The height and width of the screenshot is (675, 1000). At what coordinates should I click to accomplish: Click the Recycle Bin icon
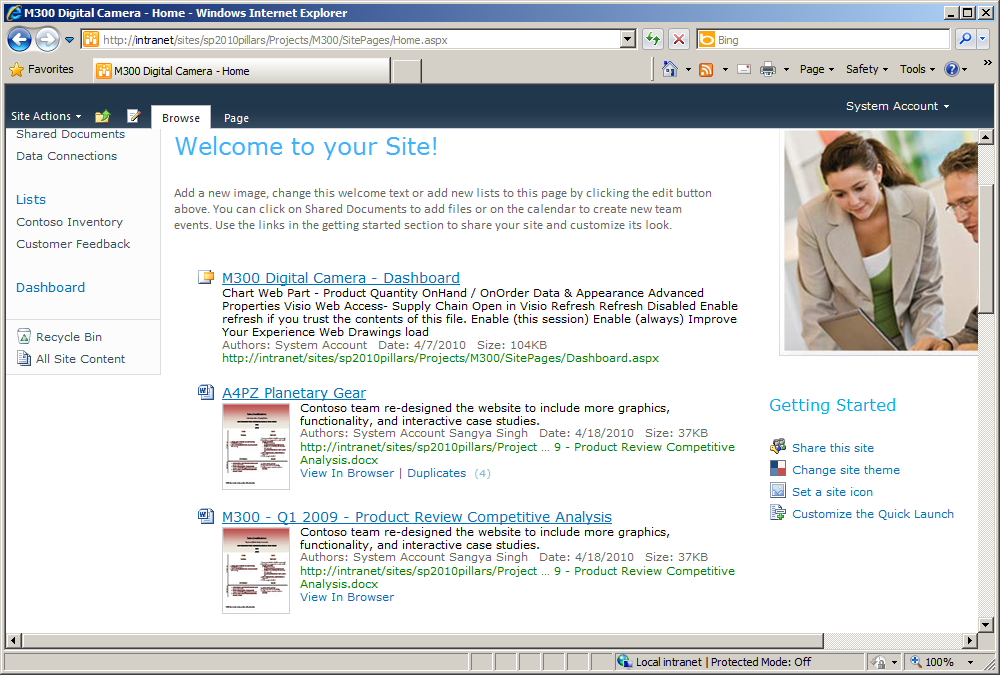pyautogui.click(x=24, y=336)
